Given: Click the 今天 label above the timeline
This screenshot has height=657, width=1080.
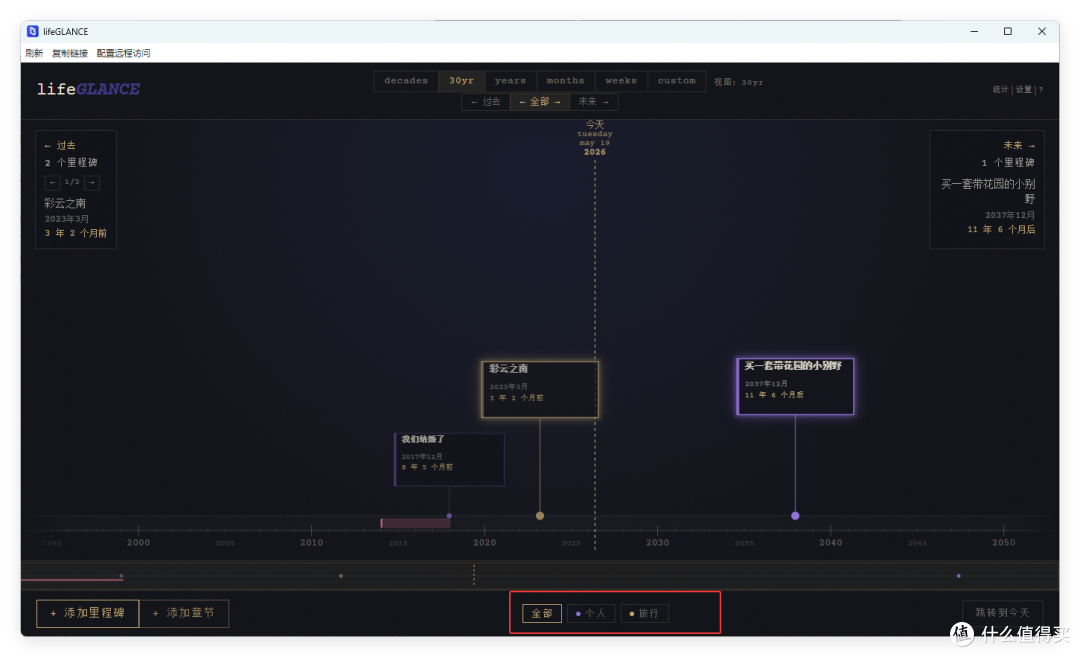Looking at the screenshot, I should pos(595,125).
